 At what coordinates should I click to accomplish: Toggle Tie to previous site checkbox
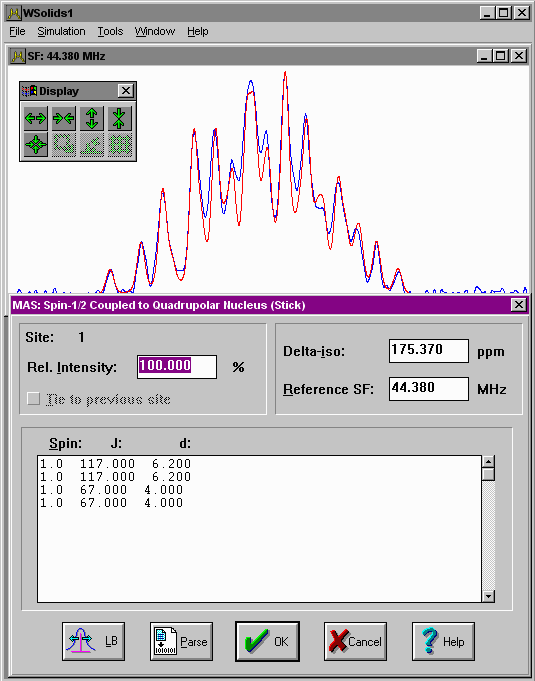33,399
